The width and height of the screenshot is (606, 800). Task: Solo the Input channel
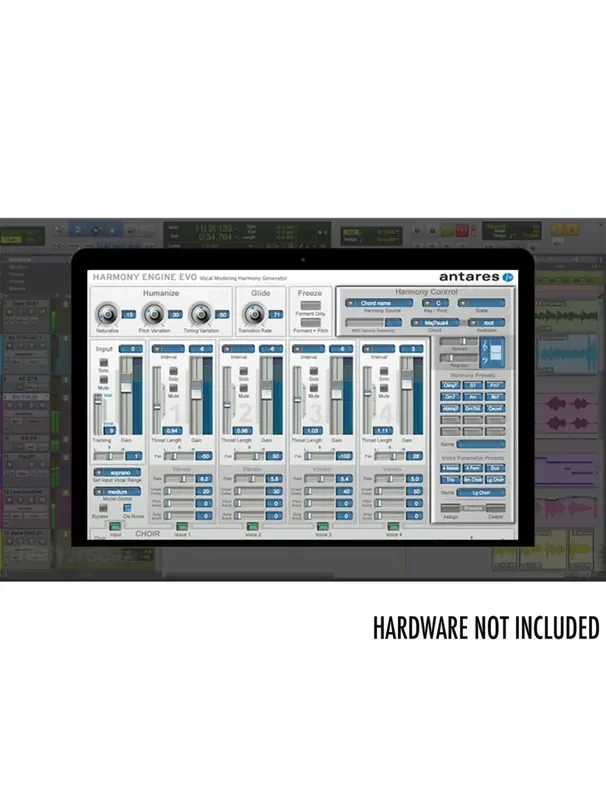(104, 363)
